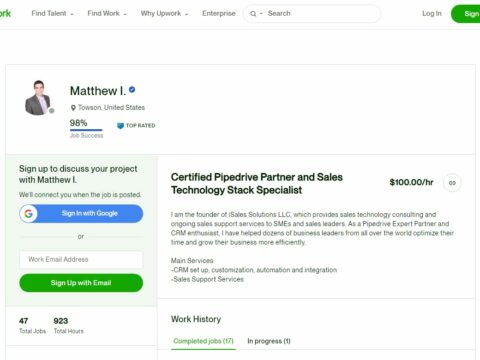Copy profile link with the round link icon
Viewport: 480px width, 360px height.
(x=452, y=183)
